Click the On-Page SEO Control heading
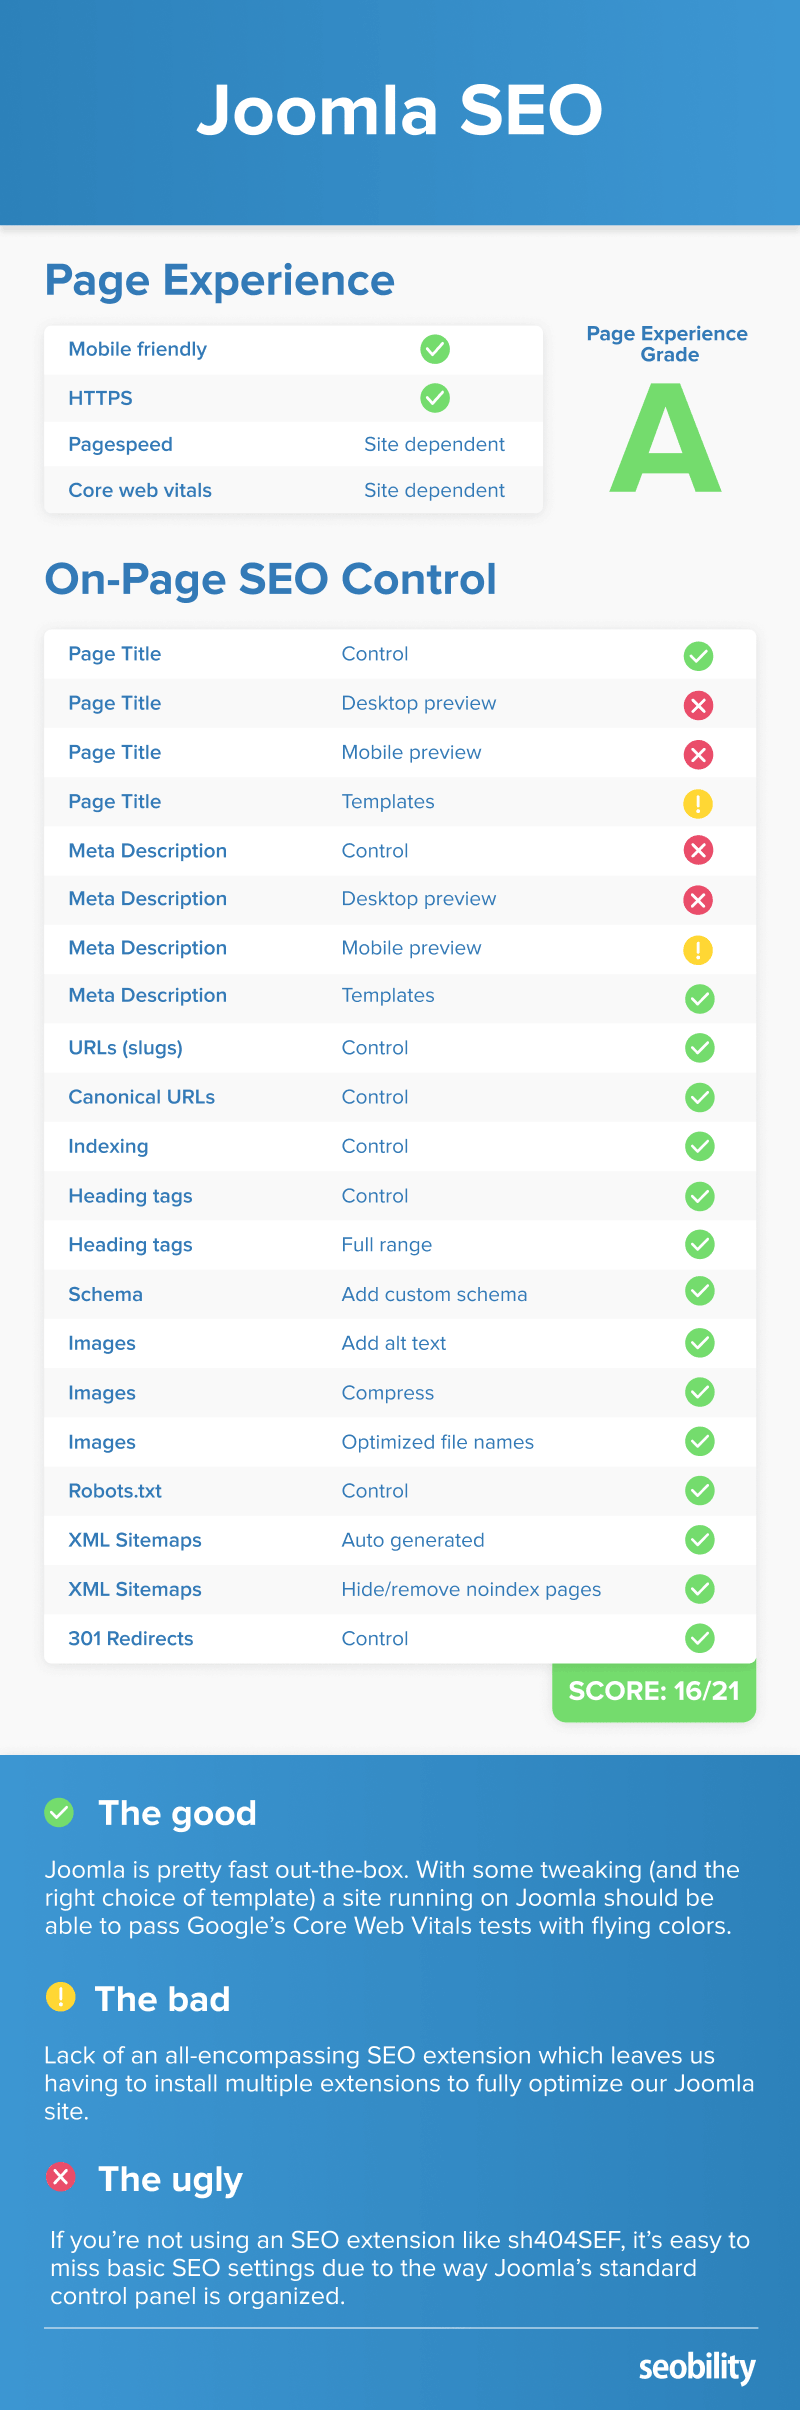The image size is (800, 2410). (270, 580)
